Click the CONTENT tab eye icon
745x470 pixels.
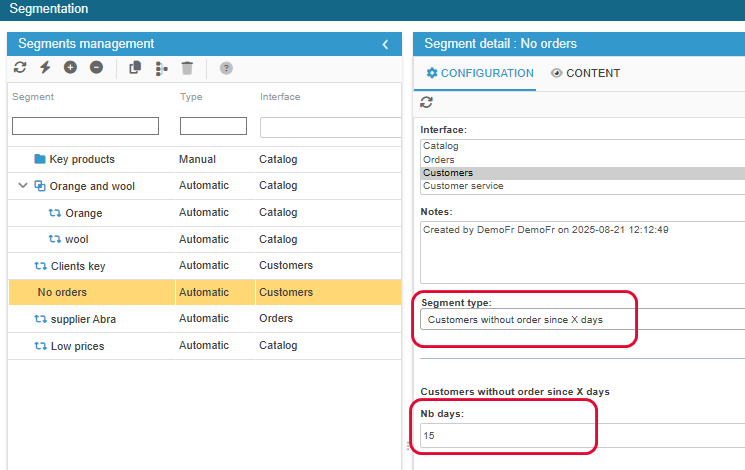[x=556, y=73]
